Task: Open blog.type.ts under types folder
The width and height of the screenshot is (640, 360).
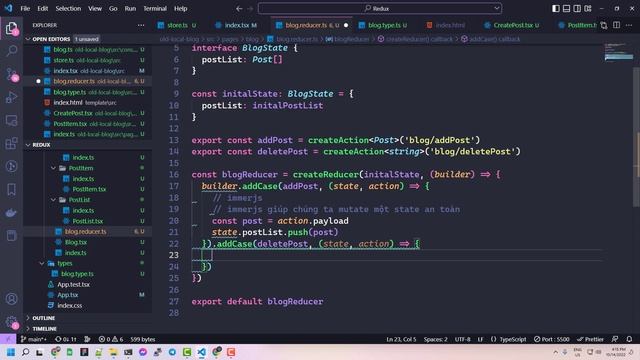Action: tap(77, 274)
